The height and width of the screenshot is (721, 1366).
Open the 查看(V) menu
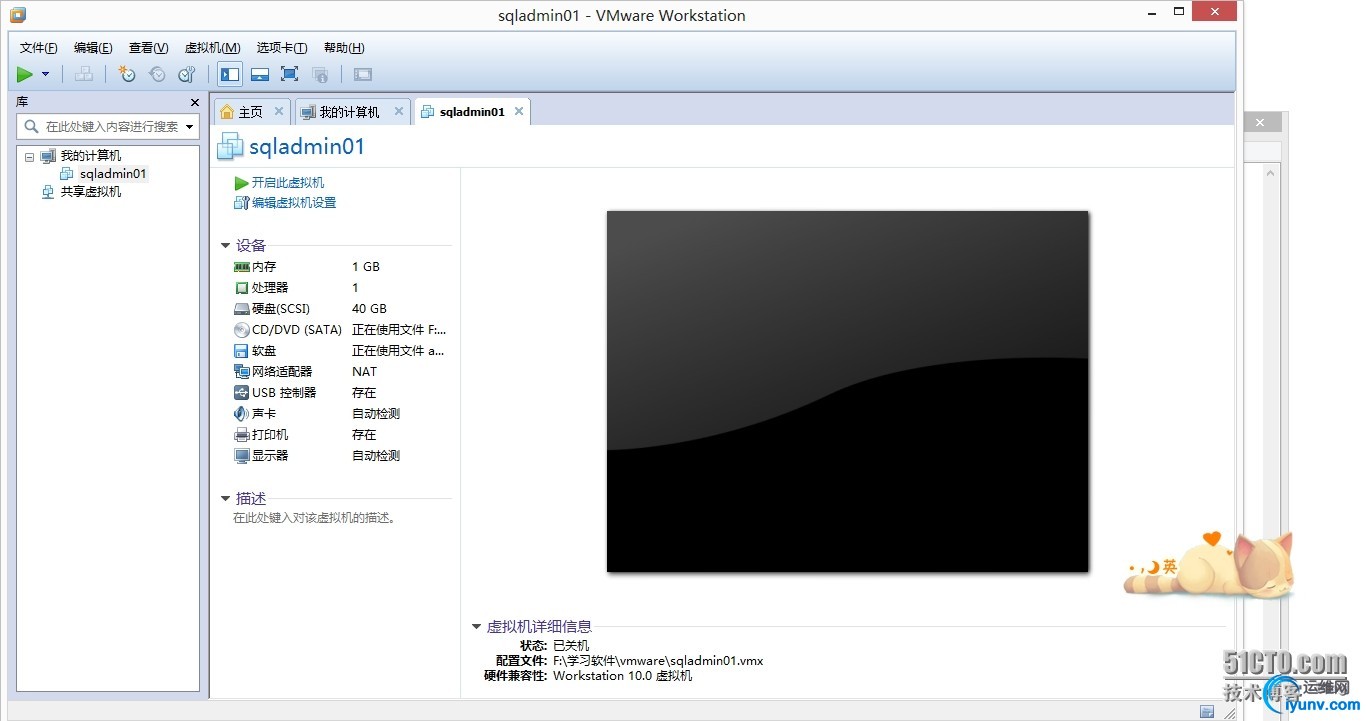tap(149, 48)
